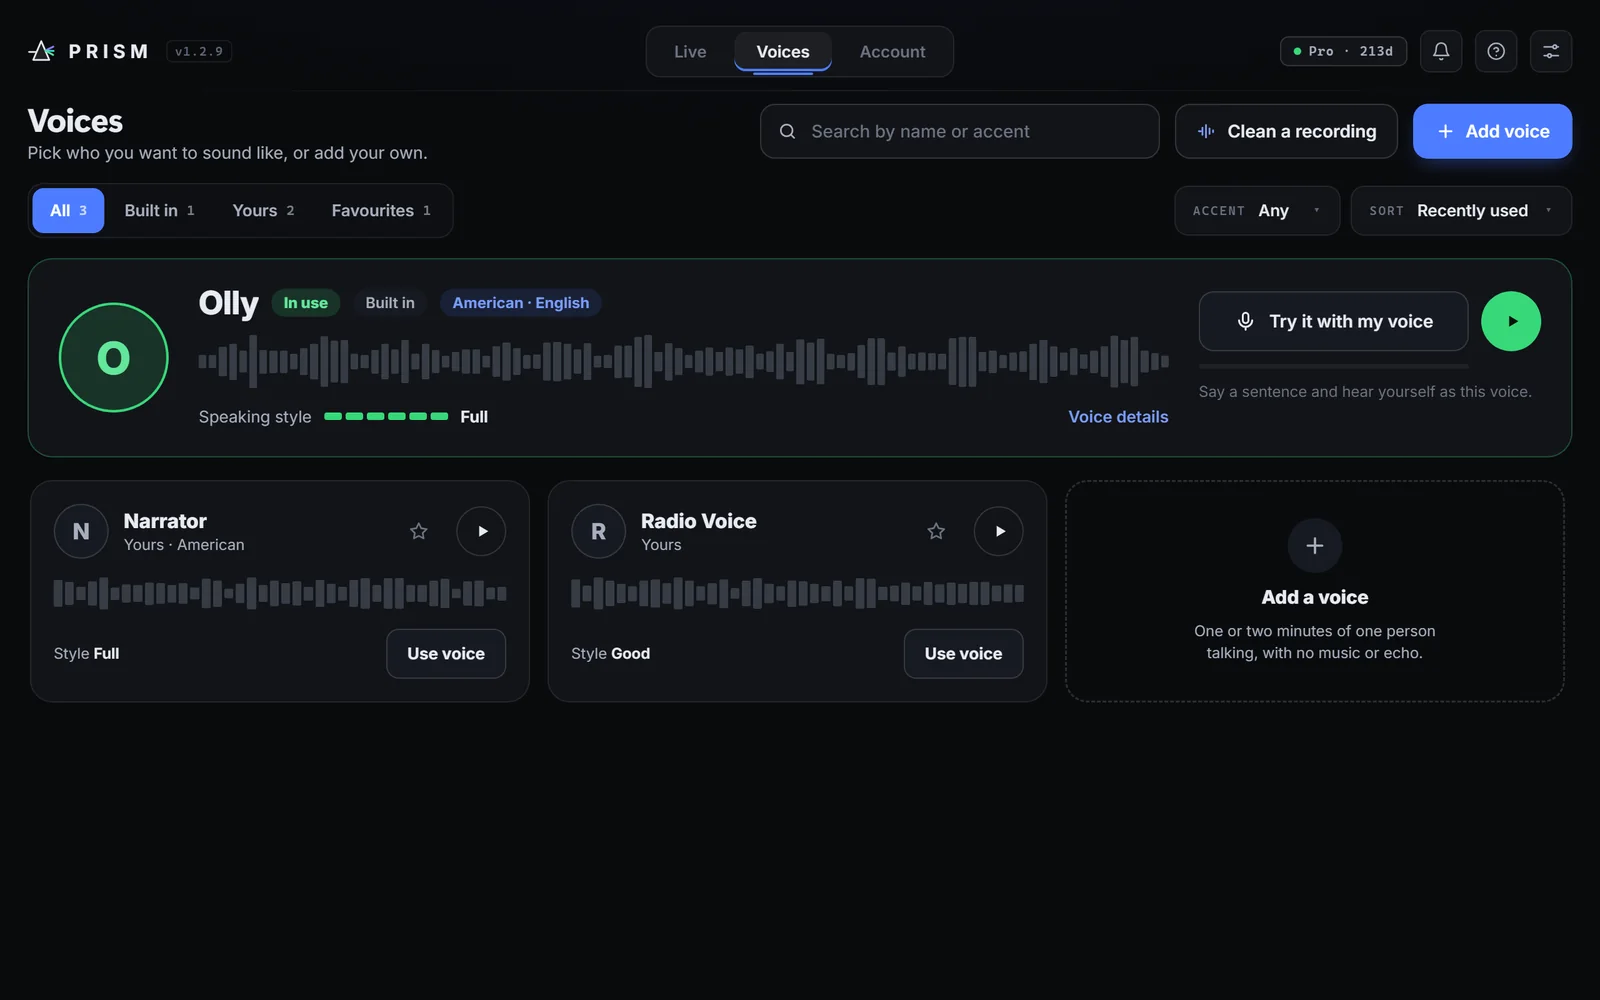Screen dimensions: 1600x1000
Task: Click the American · English tag
Action: click(x=520, y=303)
